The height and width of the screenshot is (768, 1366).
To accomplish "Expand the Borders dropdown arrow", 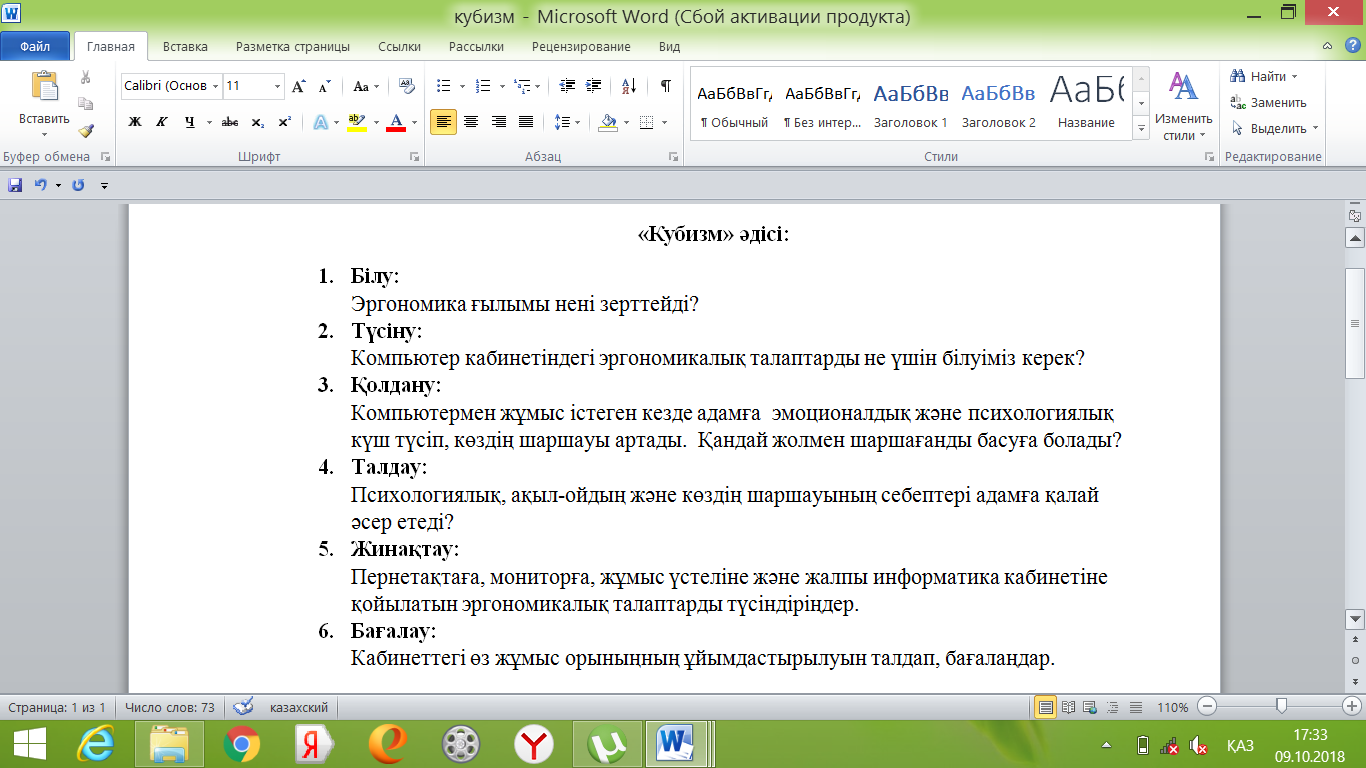I will point(666,122).
